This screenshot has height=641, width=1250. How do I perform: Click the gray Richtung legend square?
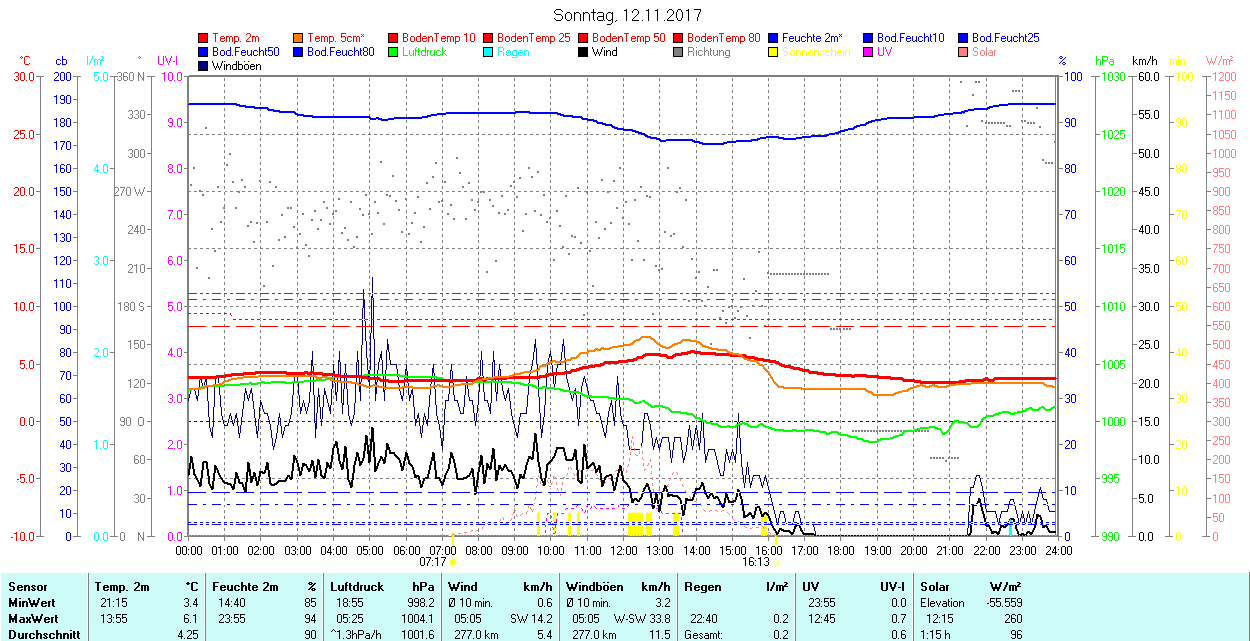coord(679,52)
